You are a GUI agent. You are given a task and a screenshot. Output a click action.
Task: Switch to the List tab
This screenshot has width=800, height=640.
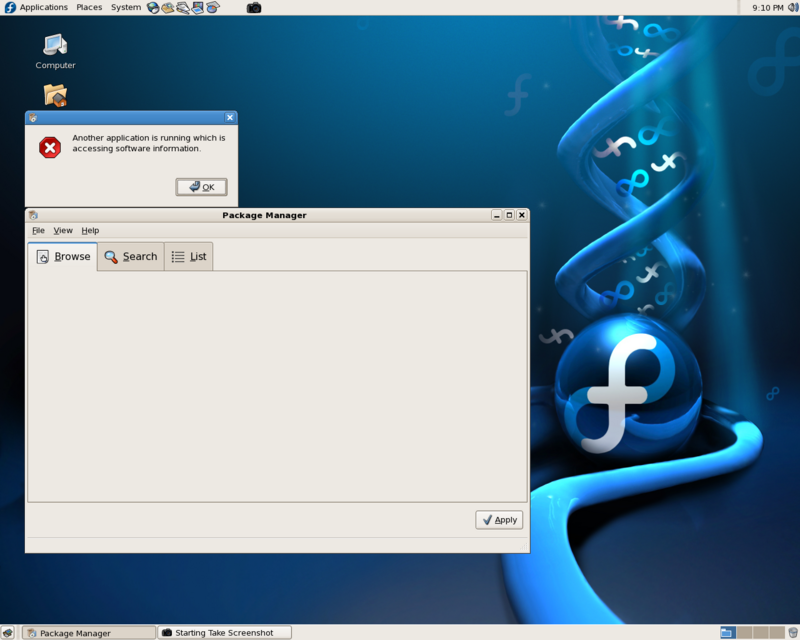click(x=189, y=257)
